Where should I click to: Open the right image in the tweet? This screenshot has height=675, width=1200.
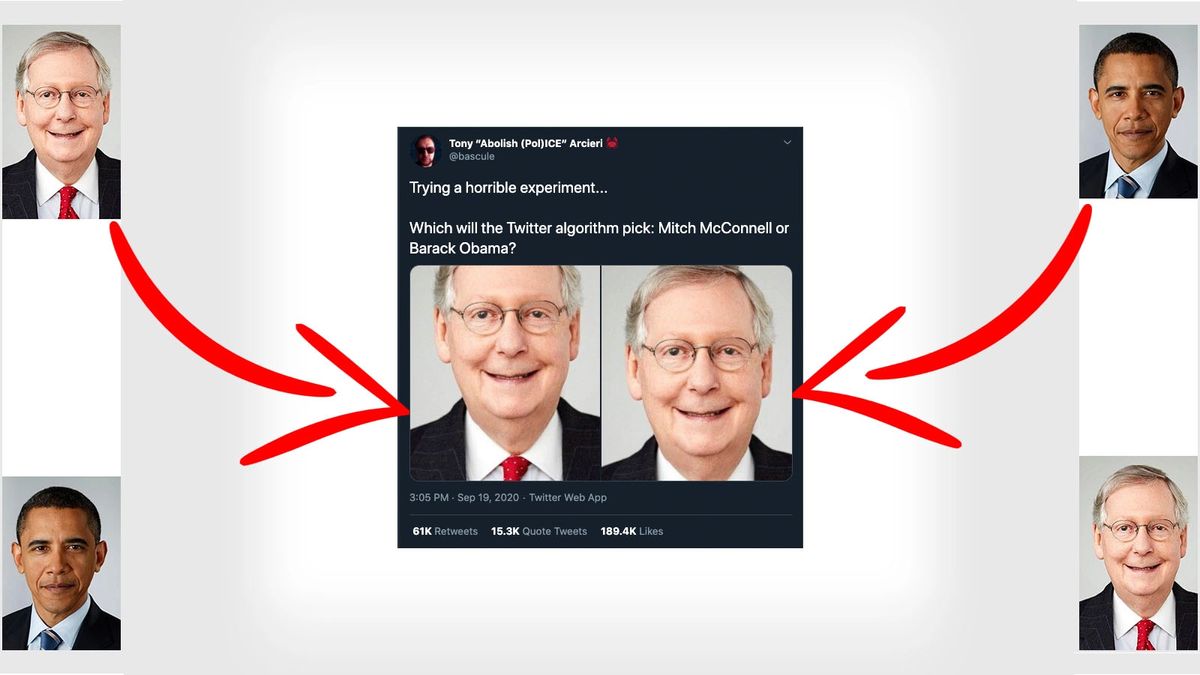[x=697, y=373]
